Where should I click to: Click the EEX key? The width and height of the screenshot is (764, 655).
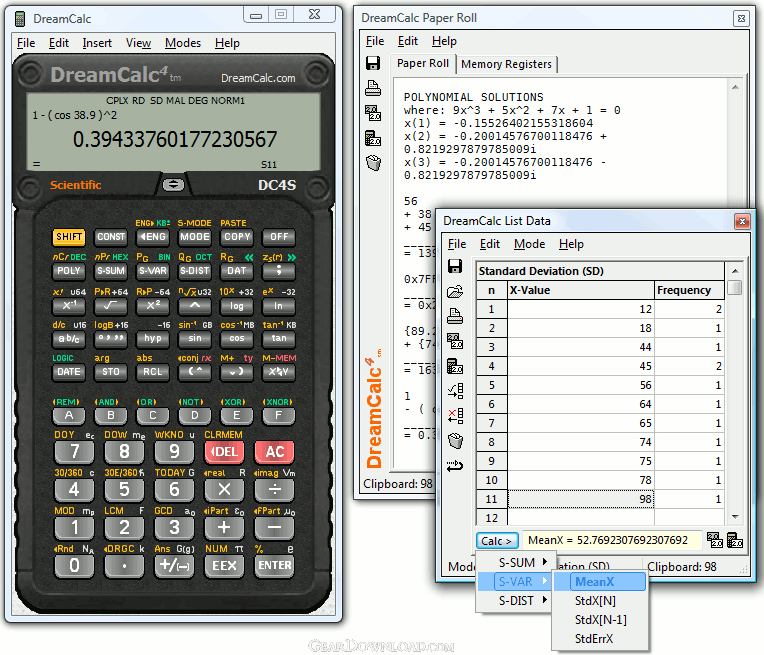pyautogui.click(x=224, y=565)
